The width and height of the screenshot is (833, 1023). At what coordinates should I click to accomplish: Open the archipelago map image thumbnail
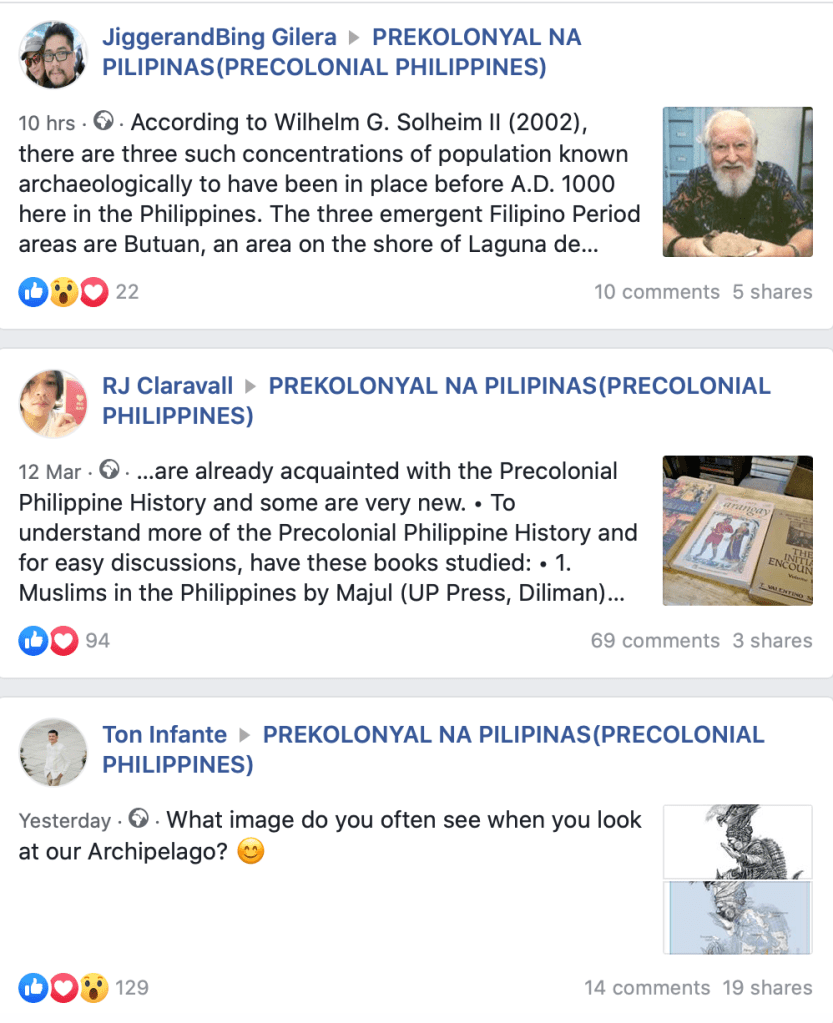738,879
